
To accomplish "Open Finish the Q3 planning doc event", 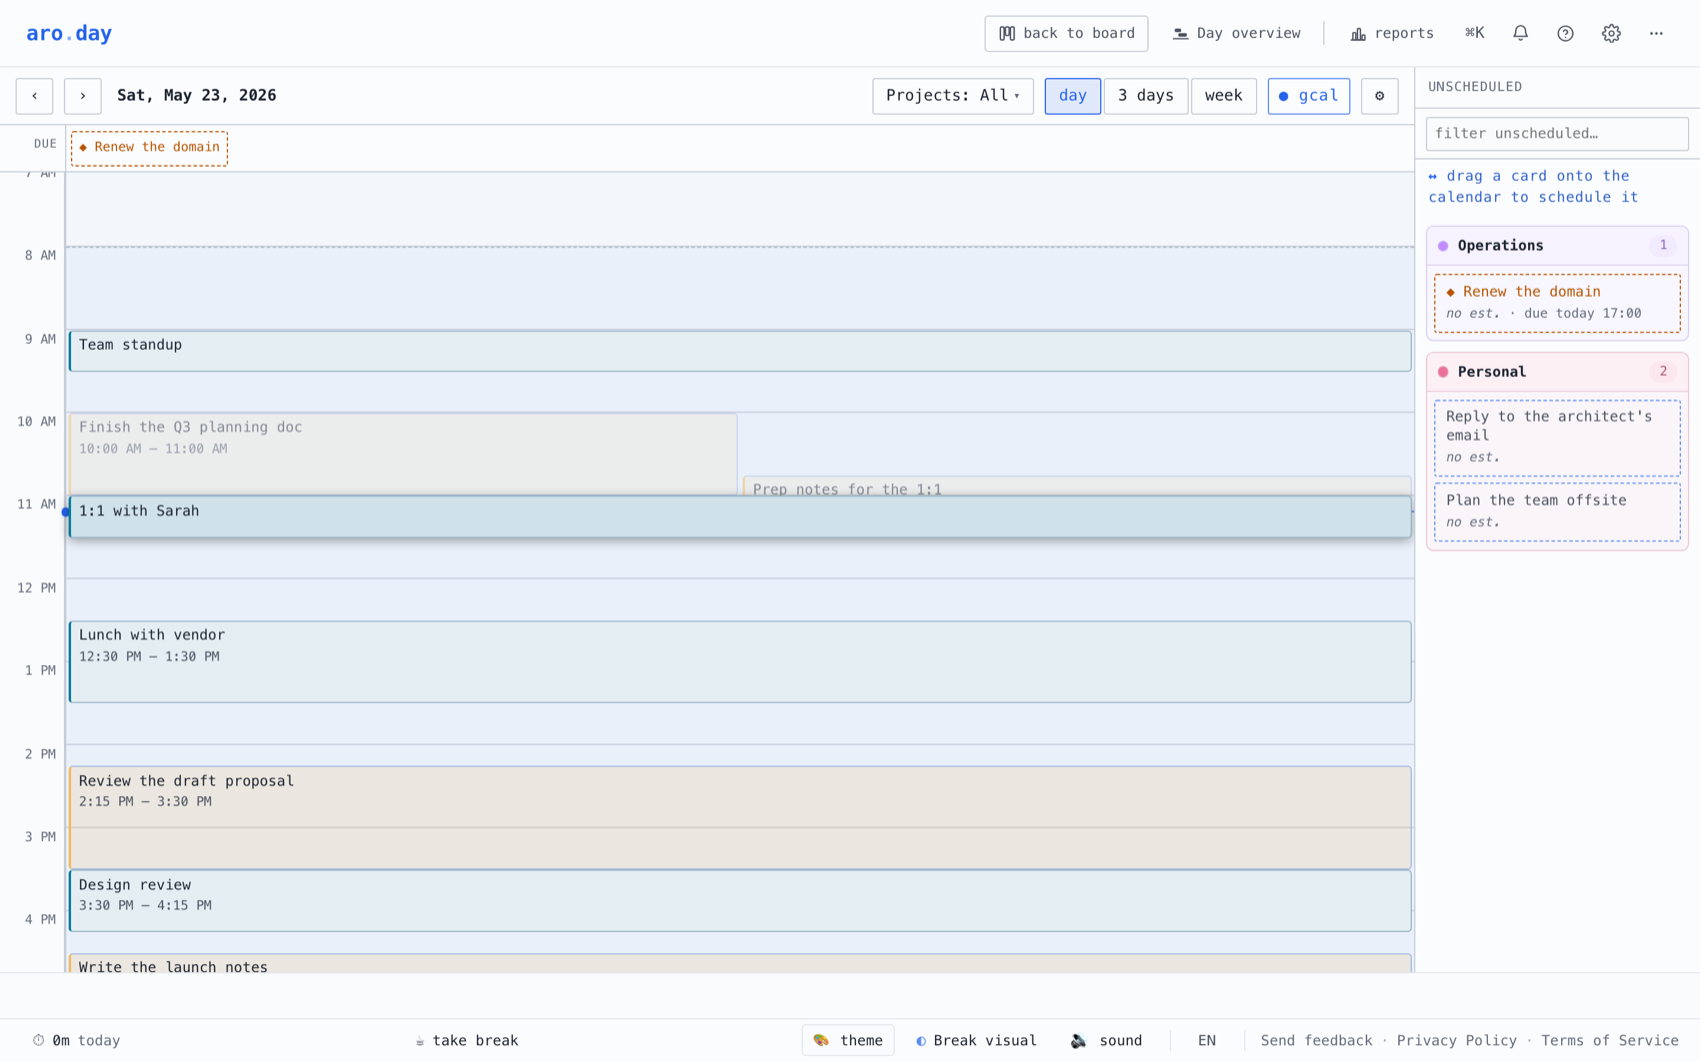I will pyautogui.click(x=403, y=454).
